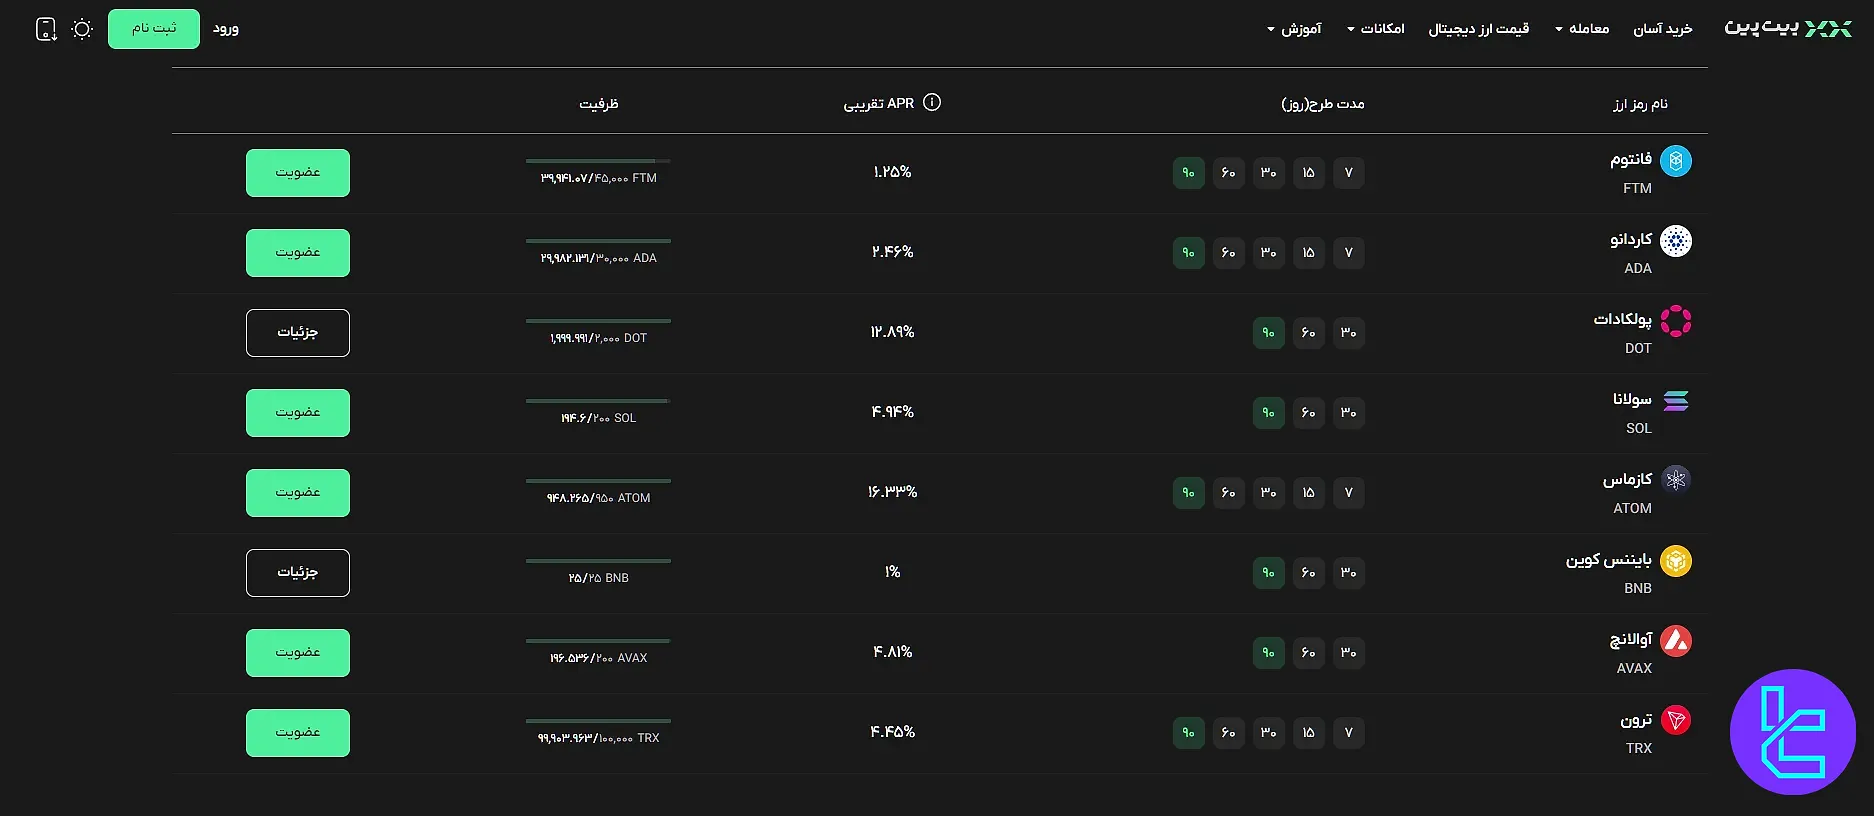Screen dimensions: 1874x816
Task: Select 15-day plan for TRX
Action: point(1309,733)
